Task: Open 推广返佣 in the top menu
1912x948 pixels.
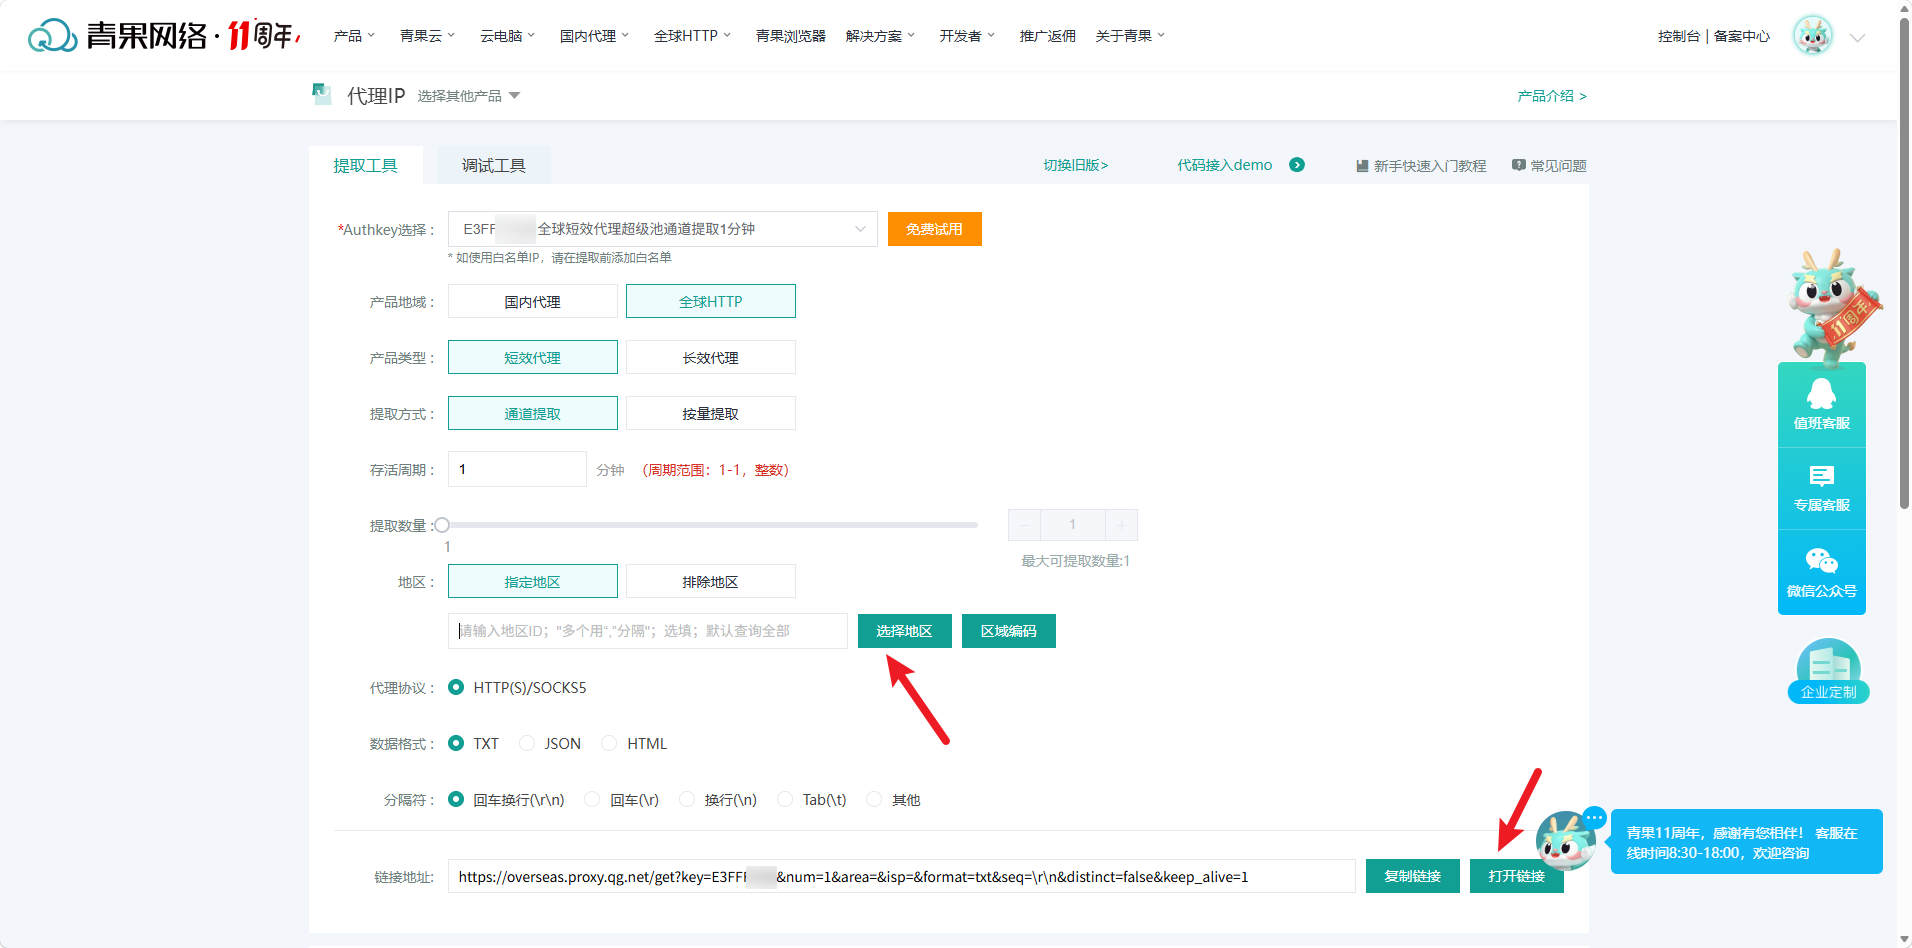Action: [1047, 36]
